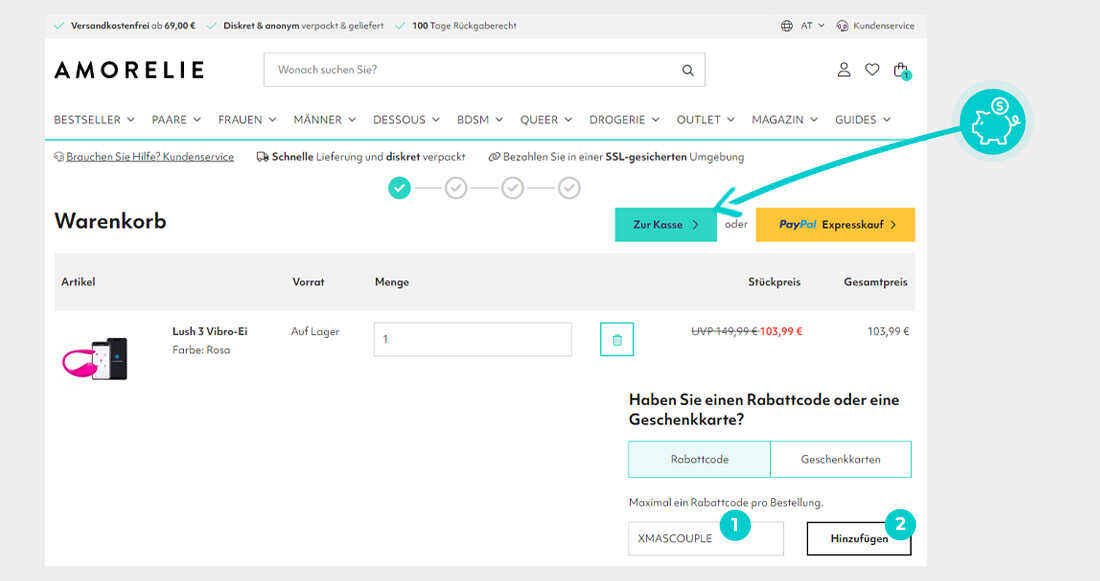
Task: Click the Stückpreis column header
Action: click(774, 282)
